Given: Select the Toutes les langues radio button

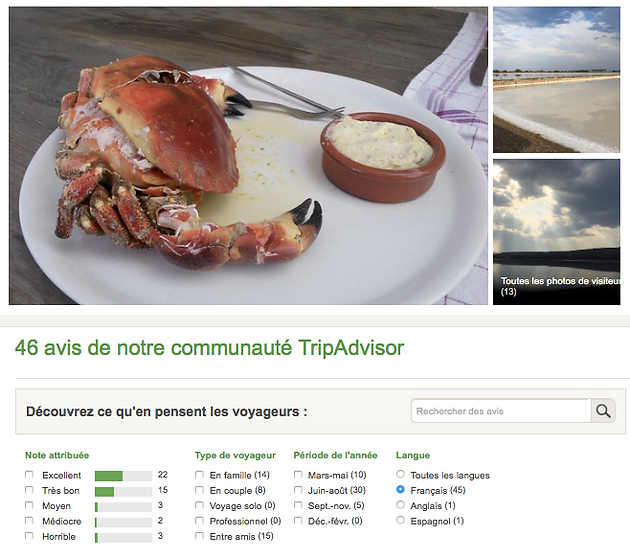Looking at the screenshot, I should point(400,474).
